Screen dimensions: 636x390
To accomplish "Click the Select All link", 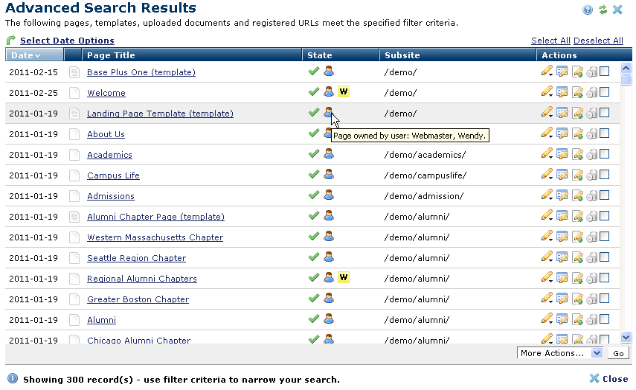I will (551, 41).
